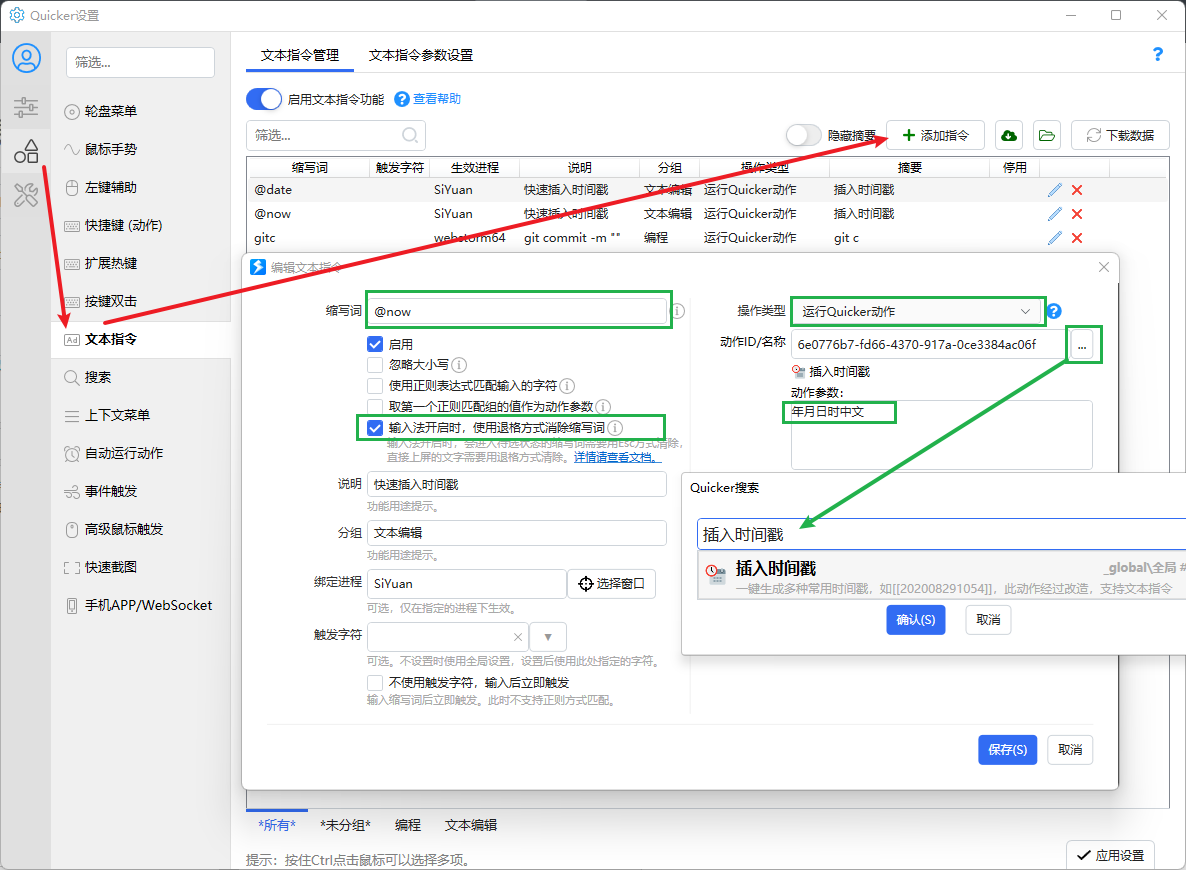The width and height of the screenshot is (1186, 870).
Task: Click the user account avatar icon
Action: tap(26, 59)
